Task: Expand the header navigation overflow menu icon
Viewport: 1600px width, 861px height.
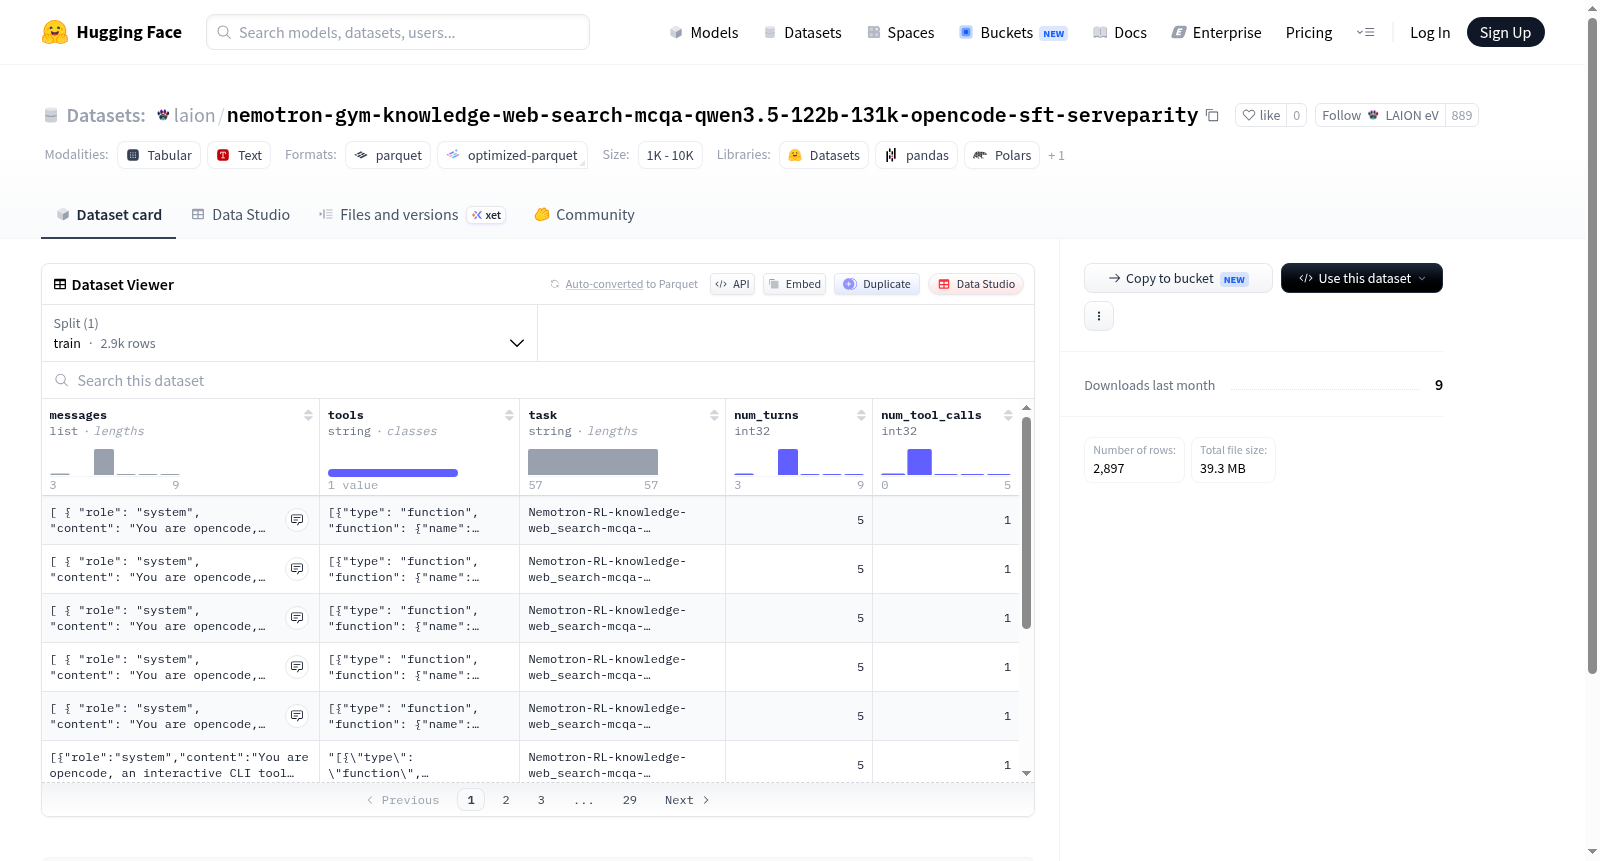Action: [x=1365, y=32]
